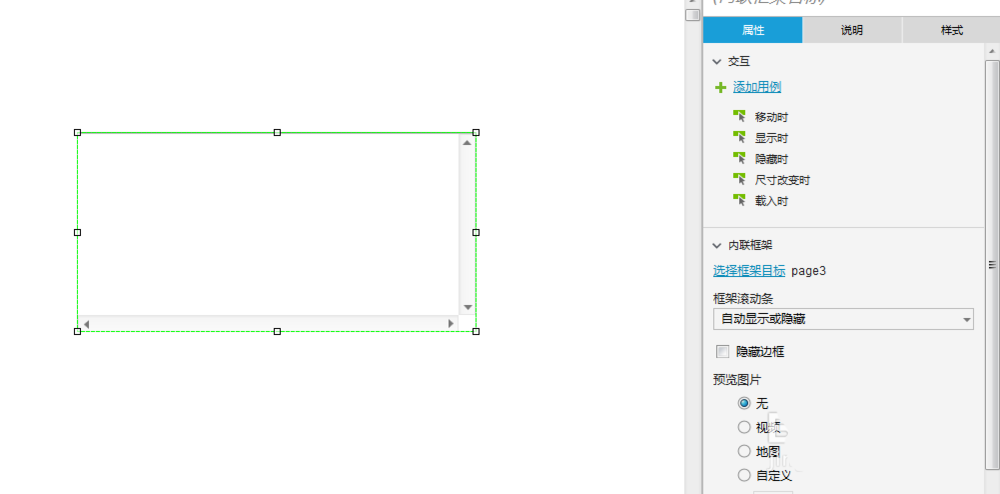Click the 添加用例 link
Image resolution: width=1000 pixels, height=494 pixels.
coord(757,88)
